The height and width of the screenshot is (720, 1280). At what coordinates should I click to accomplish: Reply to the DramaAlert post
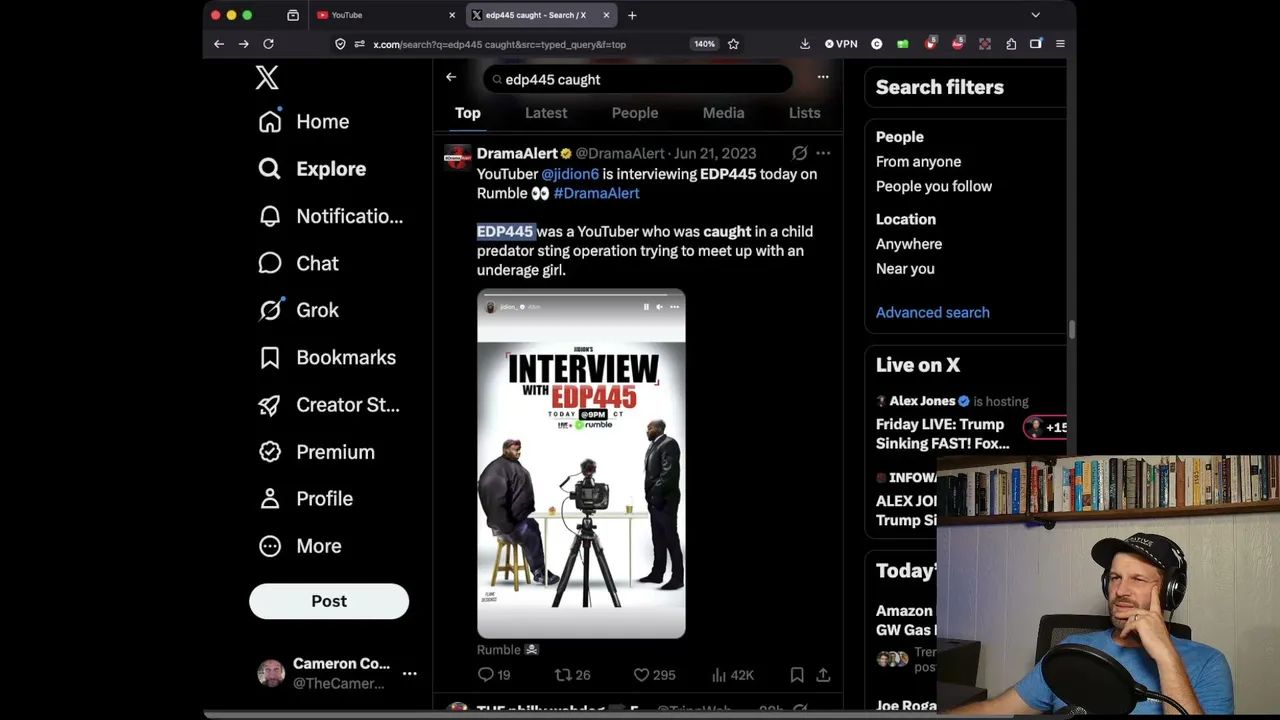(x=494, y=675)
